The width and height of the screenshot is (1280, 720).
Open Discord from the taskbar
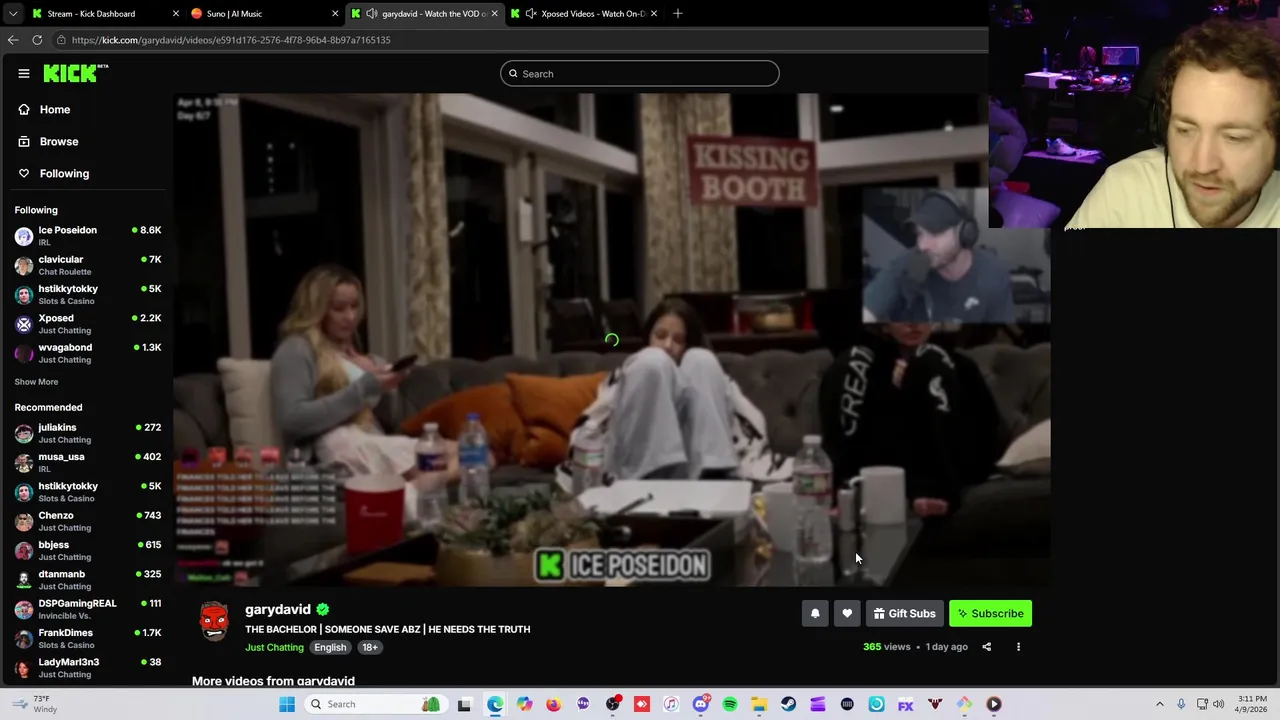click(x=701, y=704)
